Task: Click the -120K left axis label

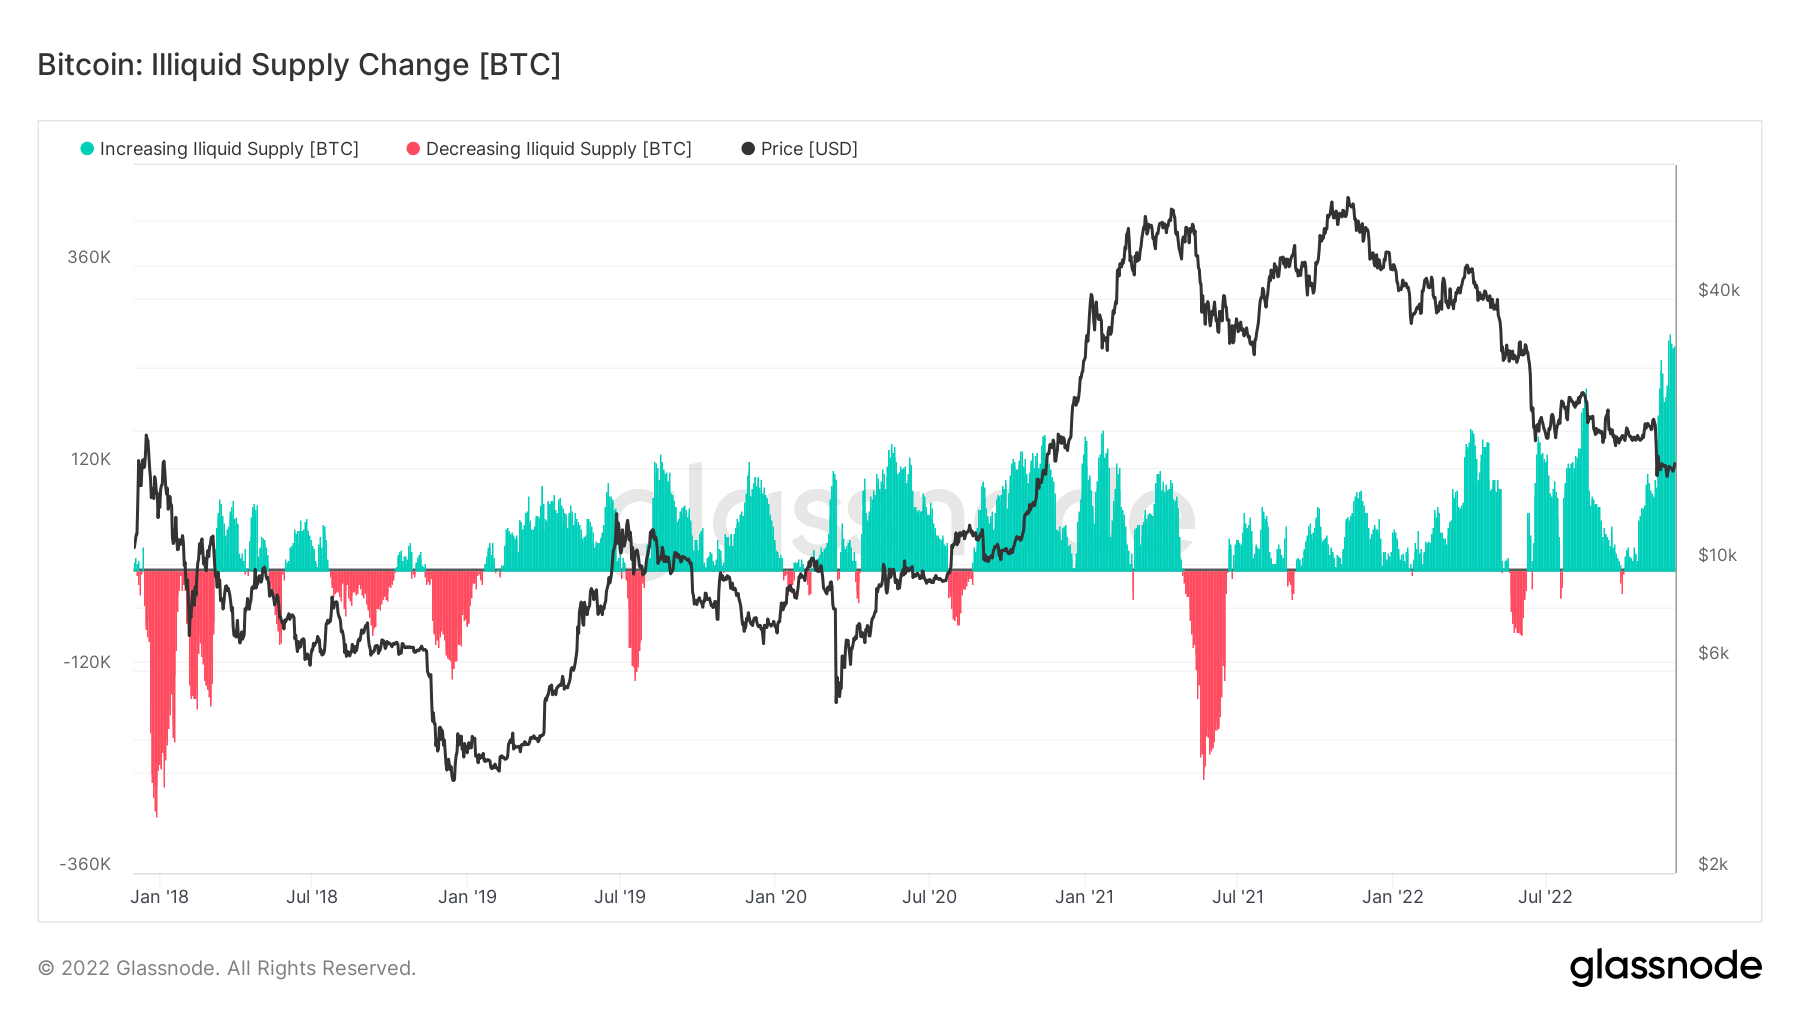Action: pyautogui.click(x=87, y=662)
